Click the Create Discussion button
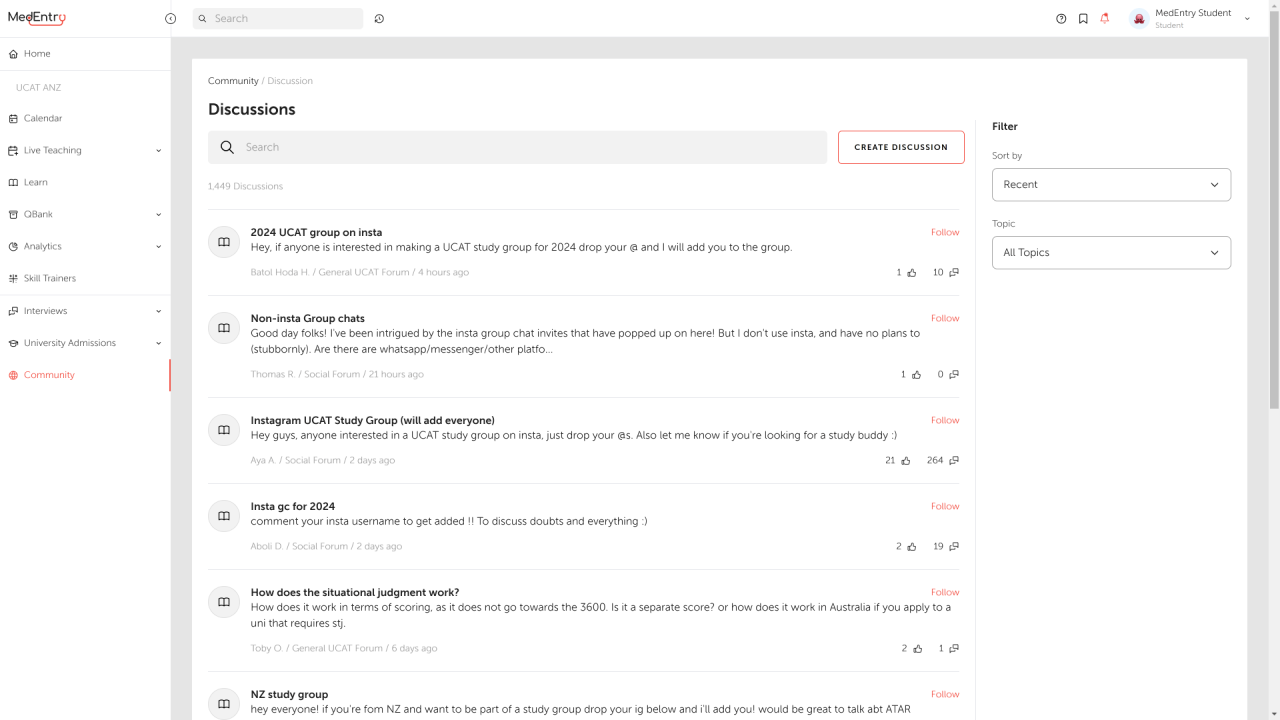Viewport: 1280px width, 720px height. (900, 147)
